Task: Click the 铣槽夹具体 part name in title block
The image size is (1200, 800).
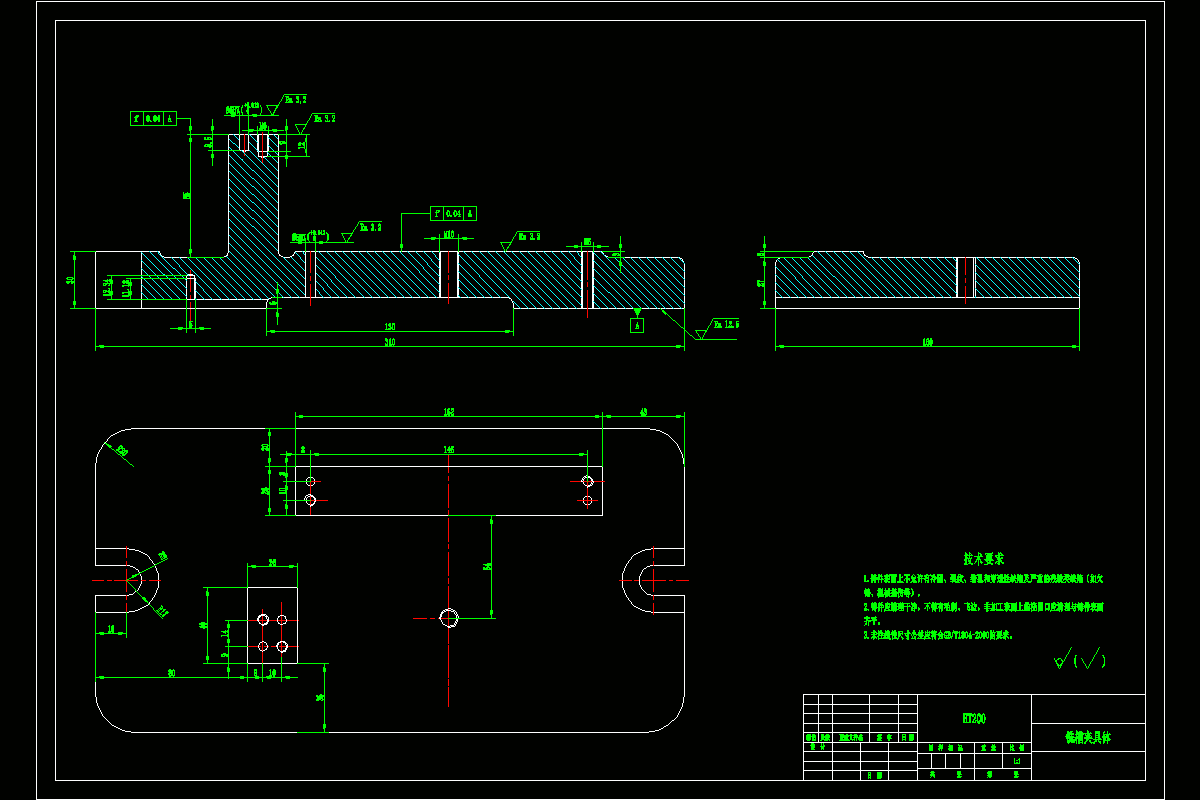Action: pos(1088,737)
